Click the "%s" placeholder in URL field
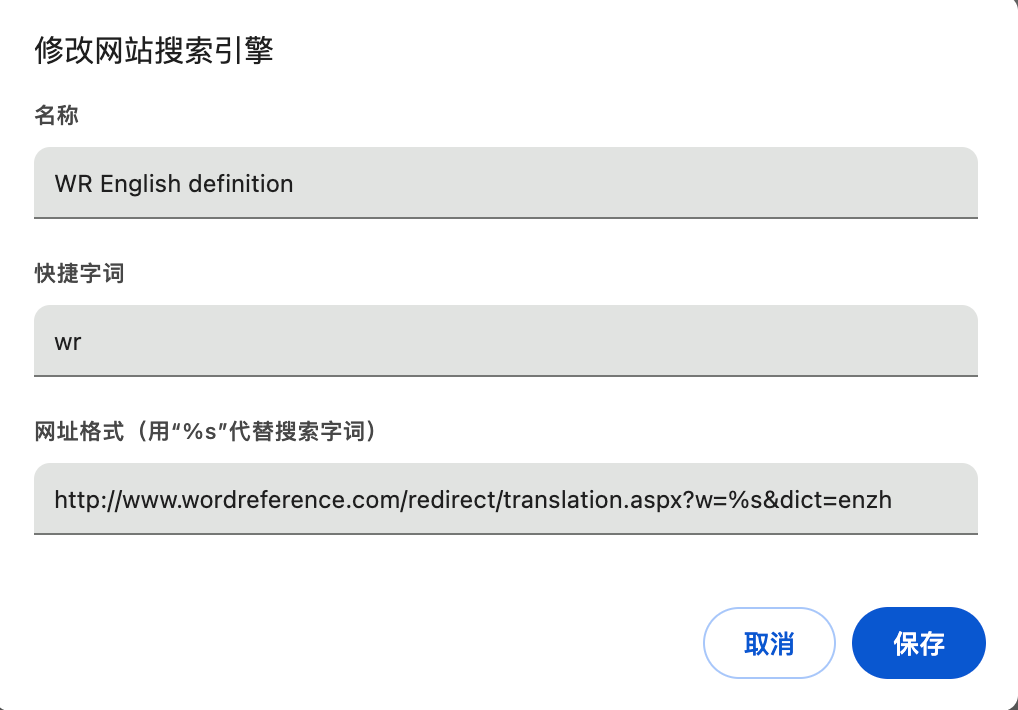The width and height of the screenshot is (1018, 710). click(745, 500)
